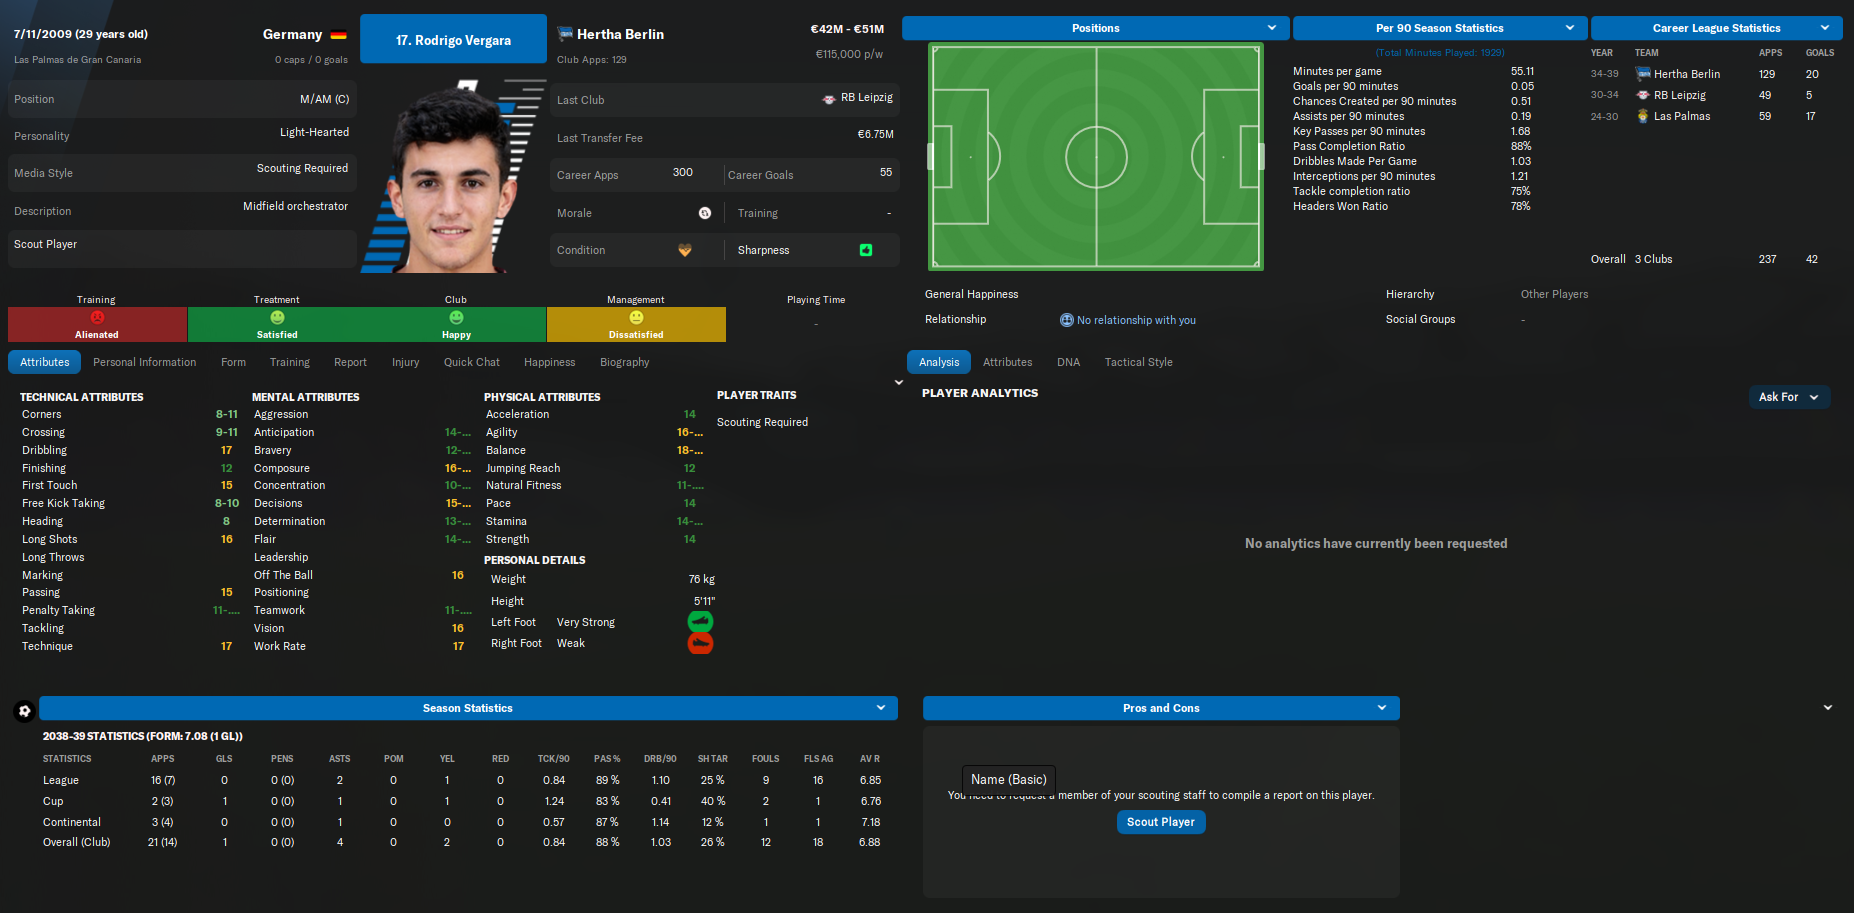The image size is (1854, 913).
Task: Open the Positions panel dropdown
Action: (1095, 28)
